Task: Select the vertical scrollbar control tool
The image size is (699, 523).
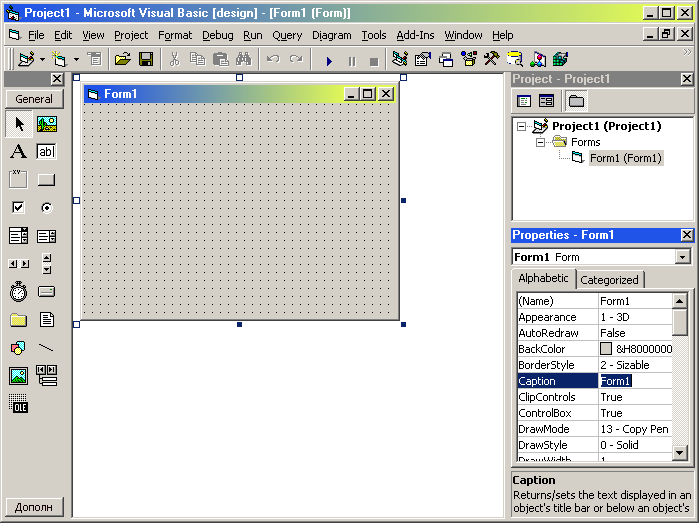Action: point(47,264)
